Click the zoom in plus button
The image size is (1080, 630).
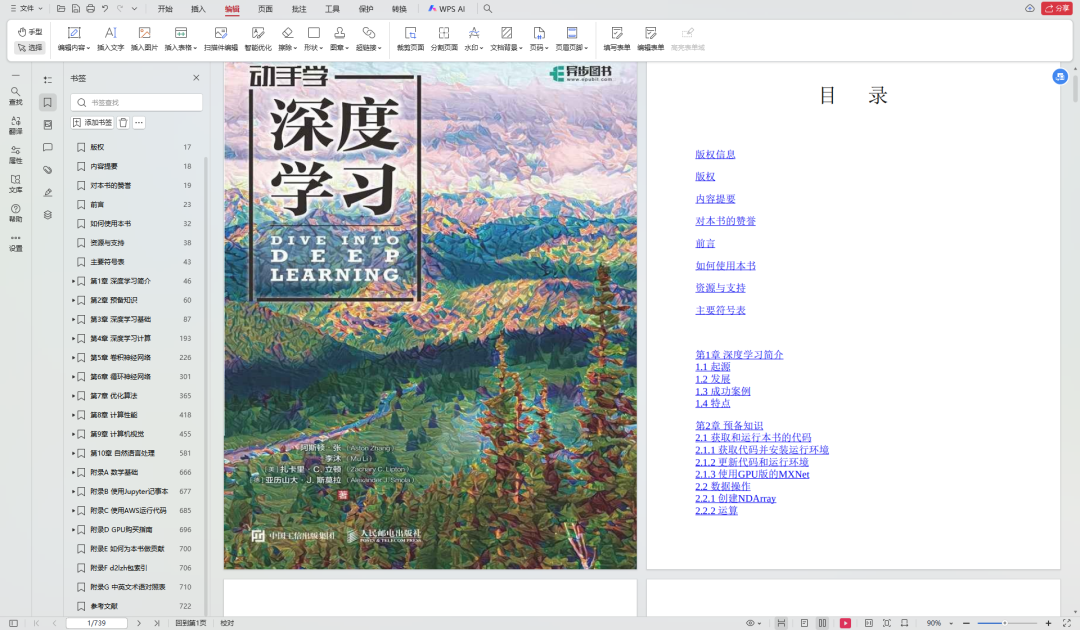click(1048, 623)
